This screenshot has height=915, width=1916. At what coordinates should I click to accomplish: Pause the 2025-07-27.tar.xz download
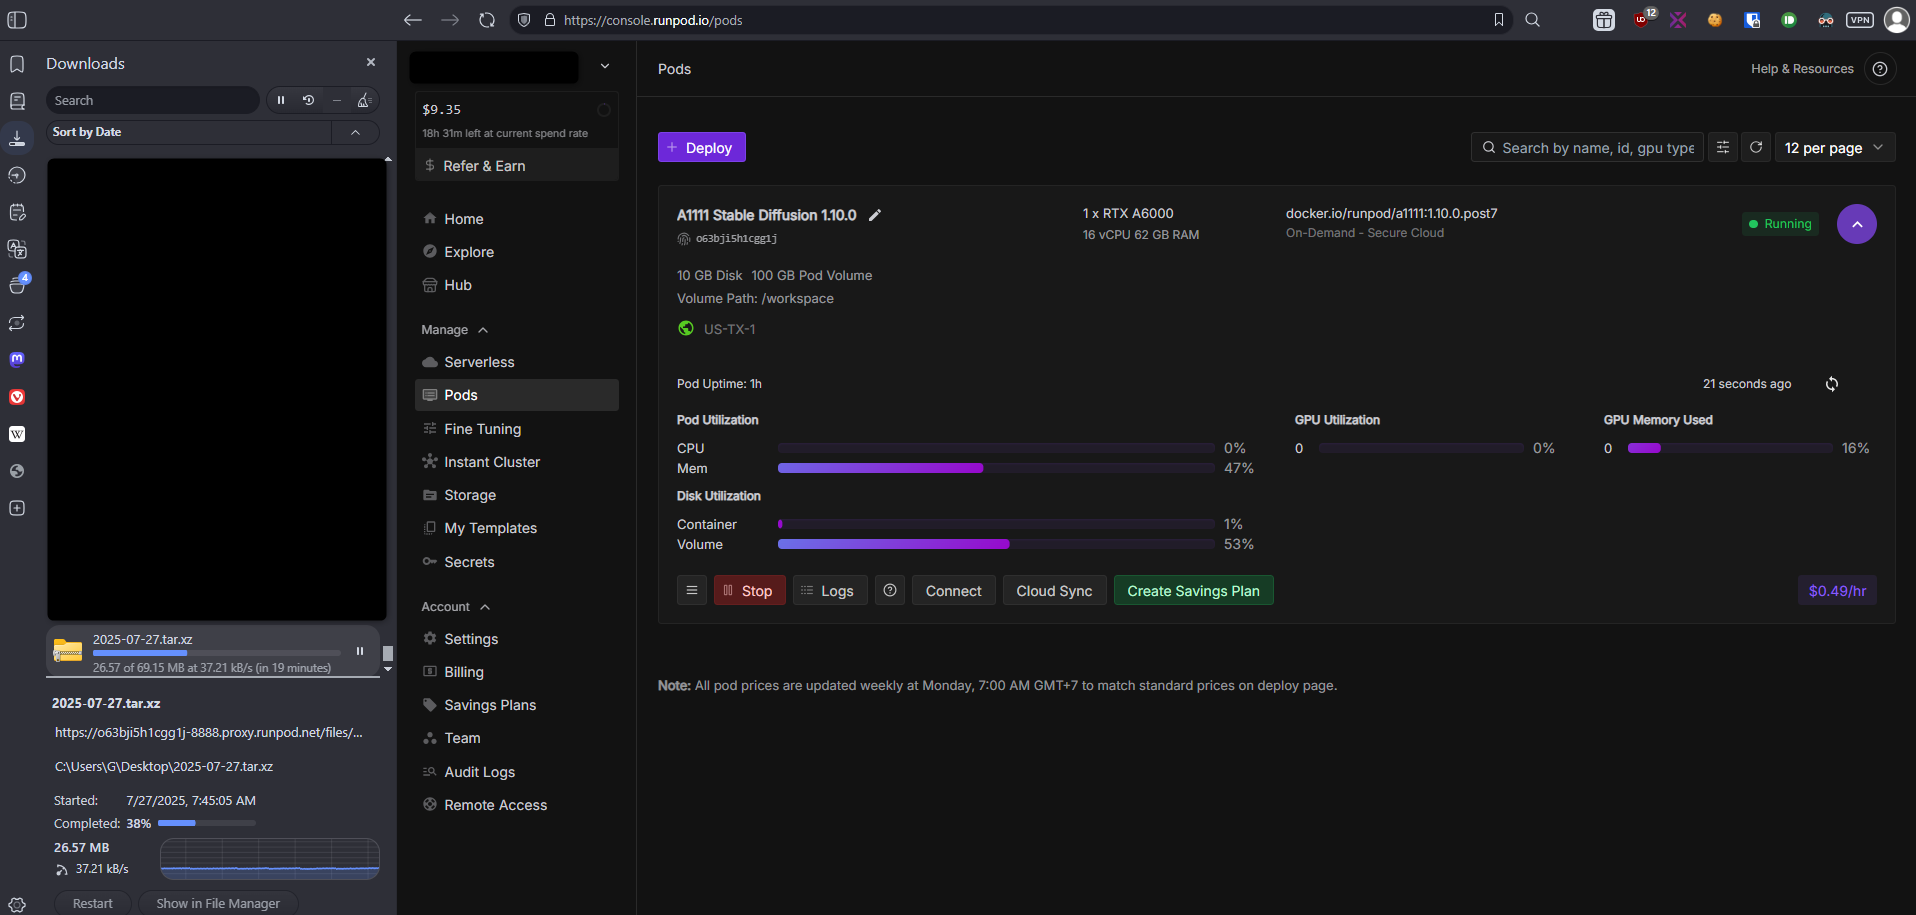pyautogui.click(x=360, y=651)
